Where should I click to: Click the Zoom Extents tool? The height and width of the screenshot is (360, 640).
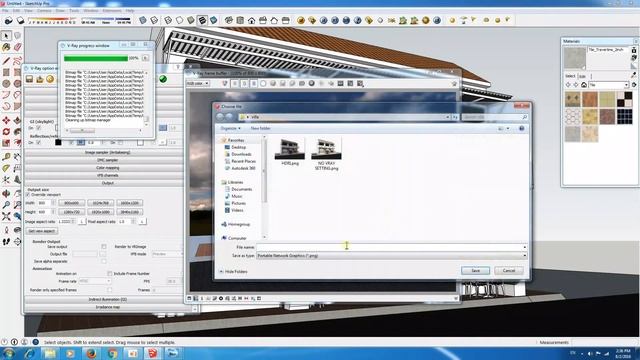(6, 216)
